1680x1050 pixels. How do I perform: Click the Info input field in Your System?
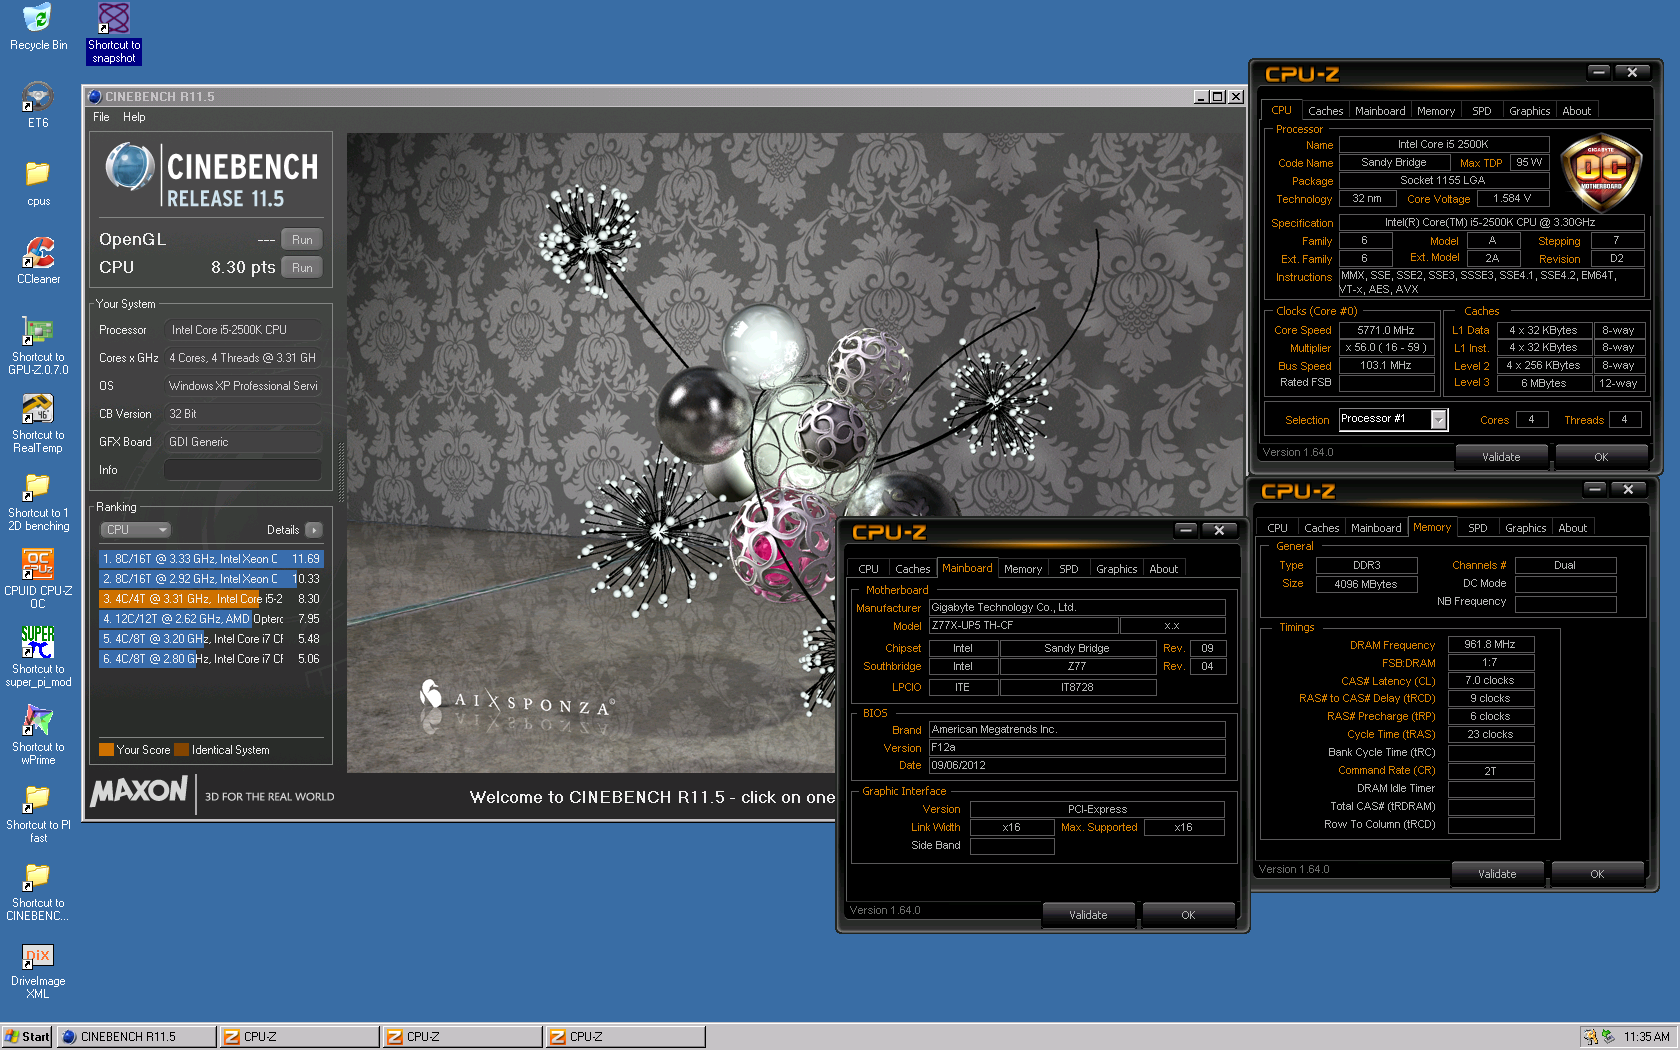[242, 470]
